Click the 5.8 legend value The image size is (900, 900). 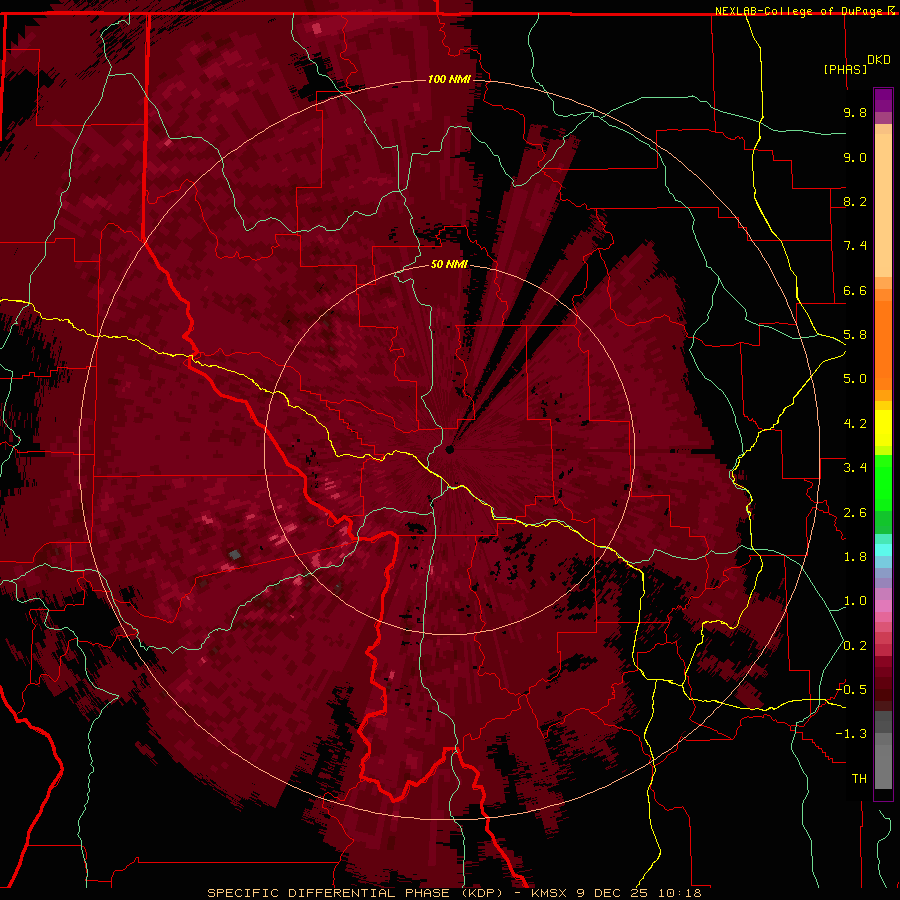coord(855,335)
